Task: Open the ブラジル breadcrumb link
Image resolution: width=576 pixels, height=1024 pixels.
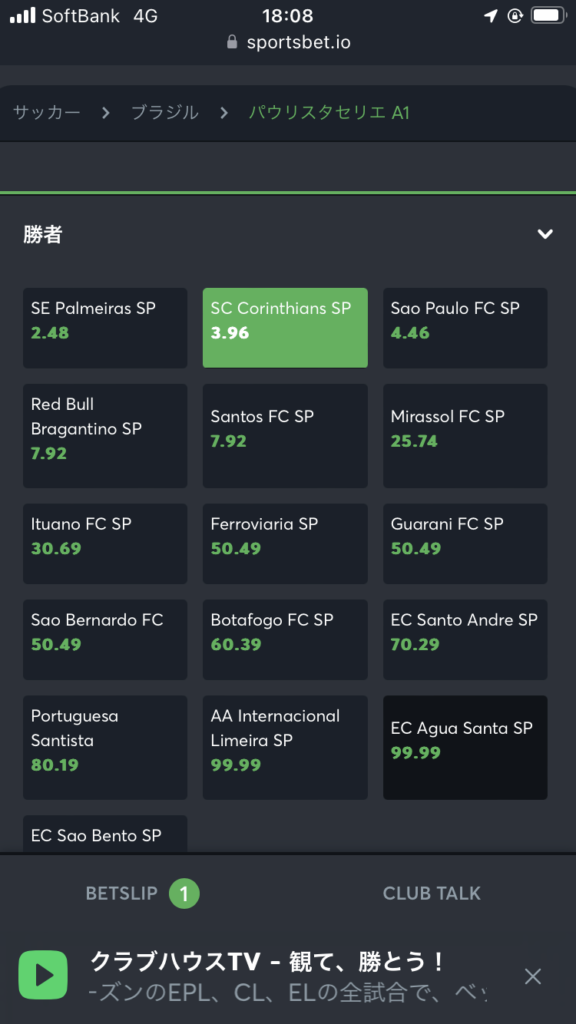Action: 165,112
